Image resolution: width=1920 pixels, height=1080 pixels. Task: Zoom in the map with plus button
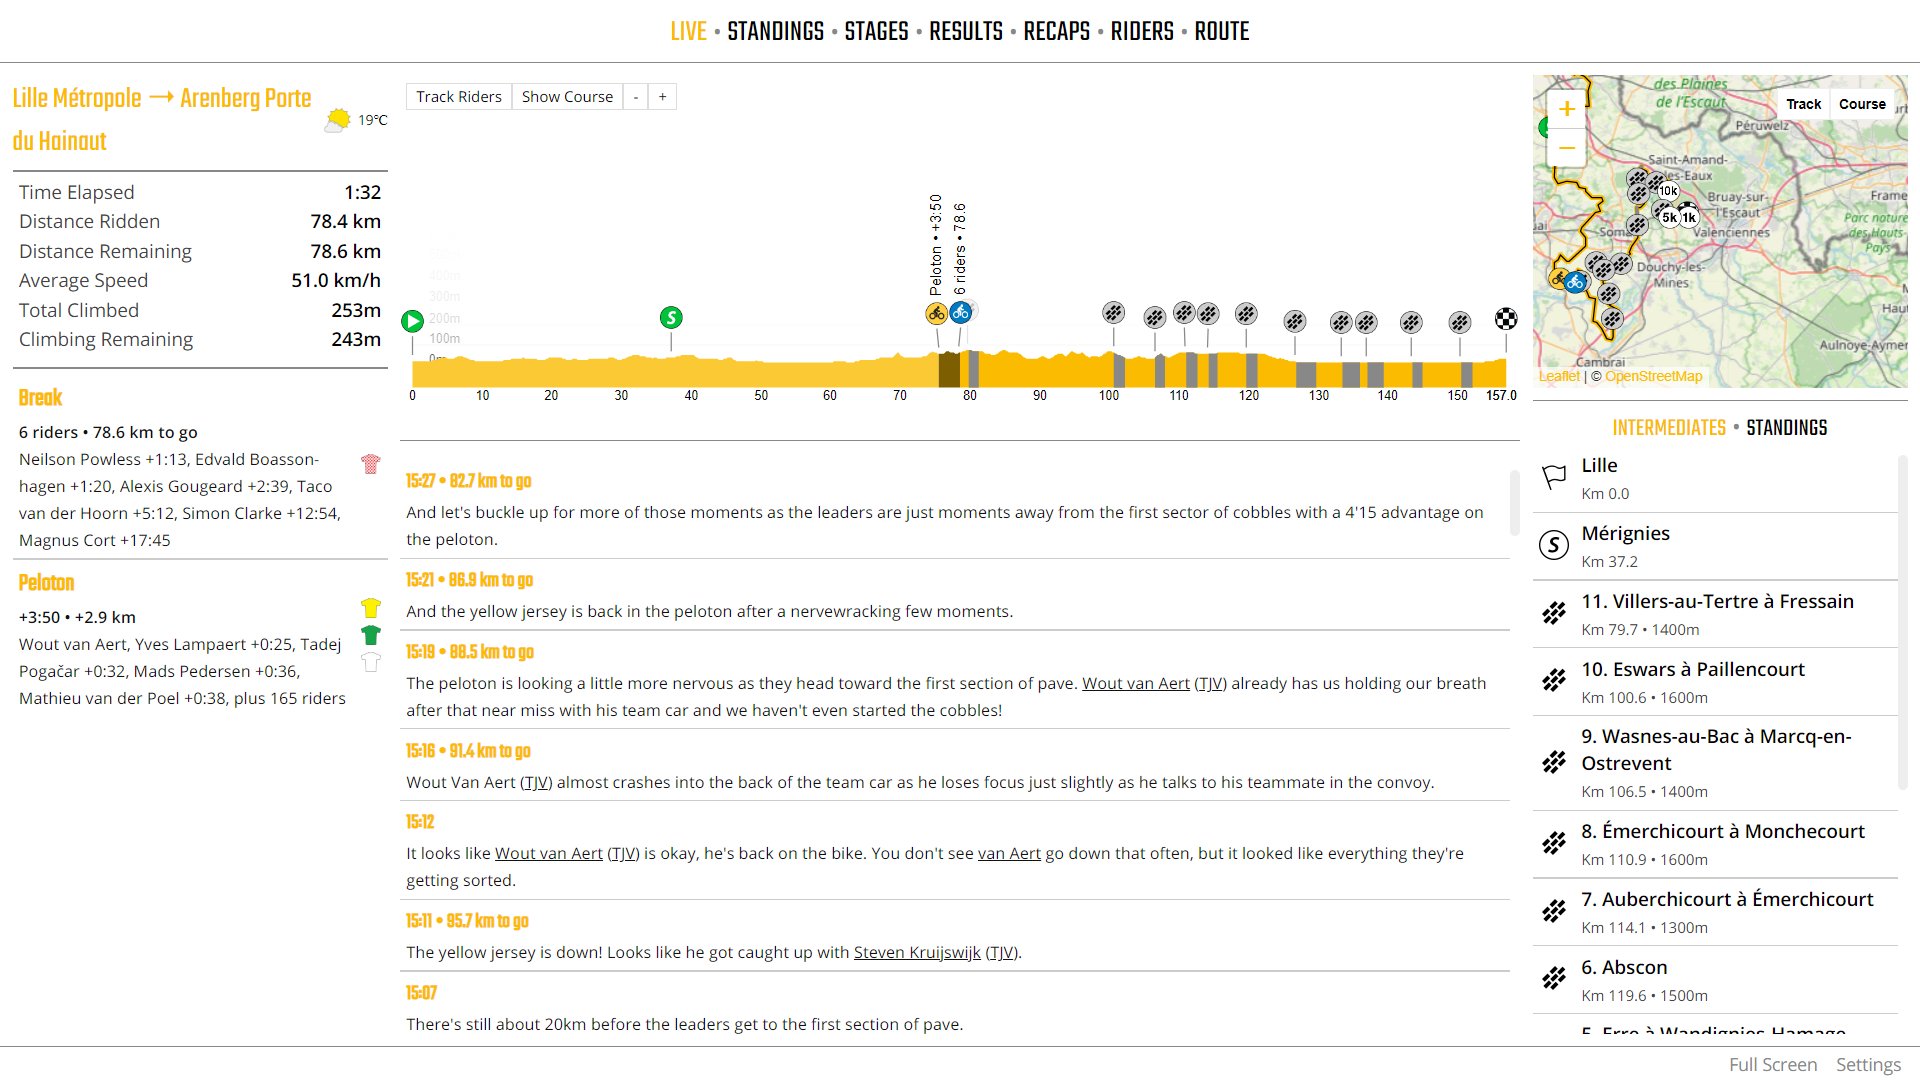point(1567,109)
